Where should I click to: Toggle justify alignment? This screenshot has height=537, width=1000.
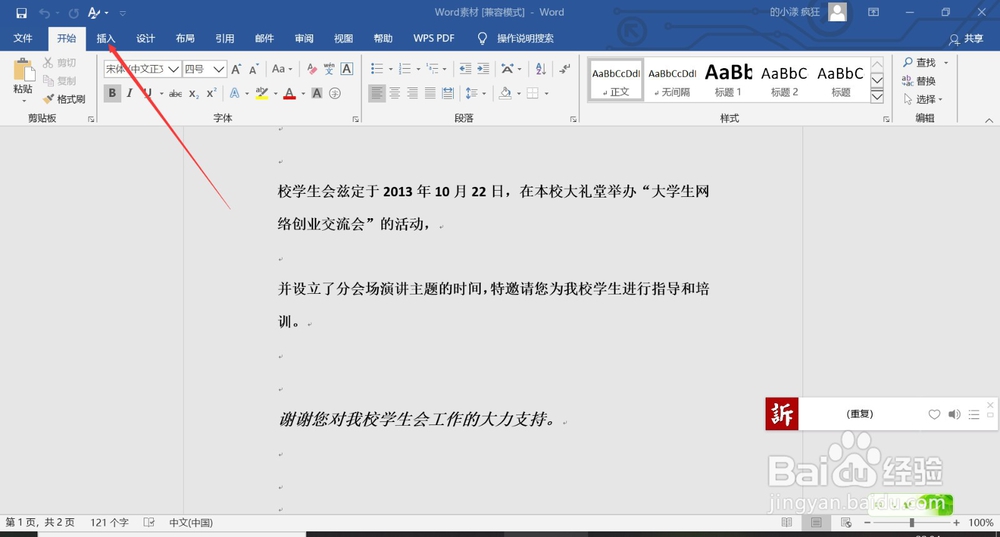click(430, 94)
